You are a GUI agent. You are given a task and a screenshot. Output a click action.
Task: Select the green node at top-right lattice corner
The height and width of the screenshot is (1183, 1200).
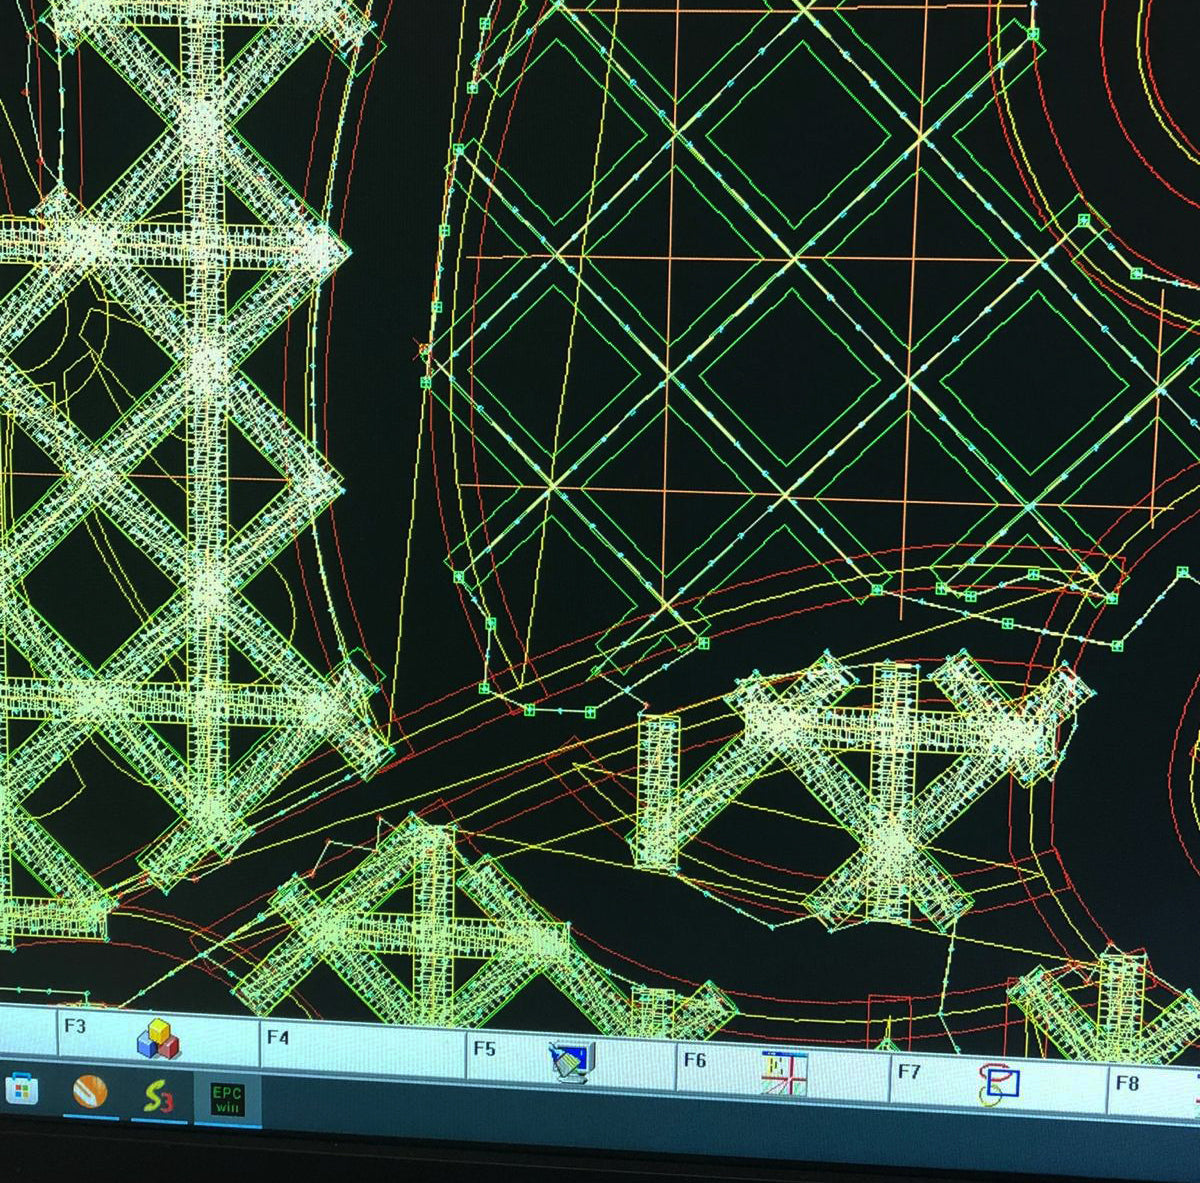[x=1032, y=34]
